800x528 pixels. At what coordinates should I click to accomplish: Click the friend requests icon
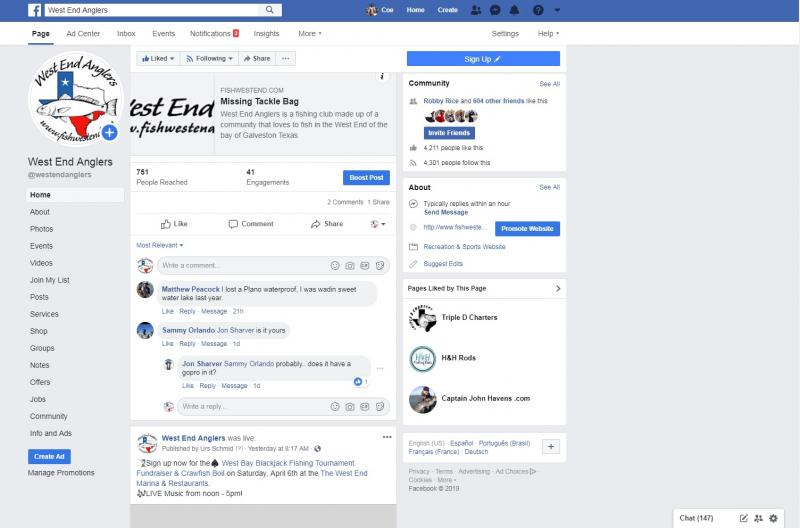[476, 10]
